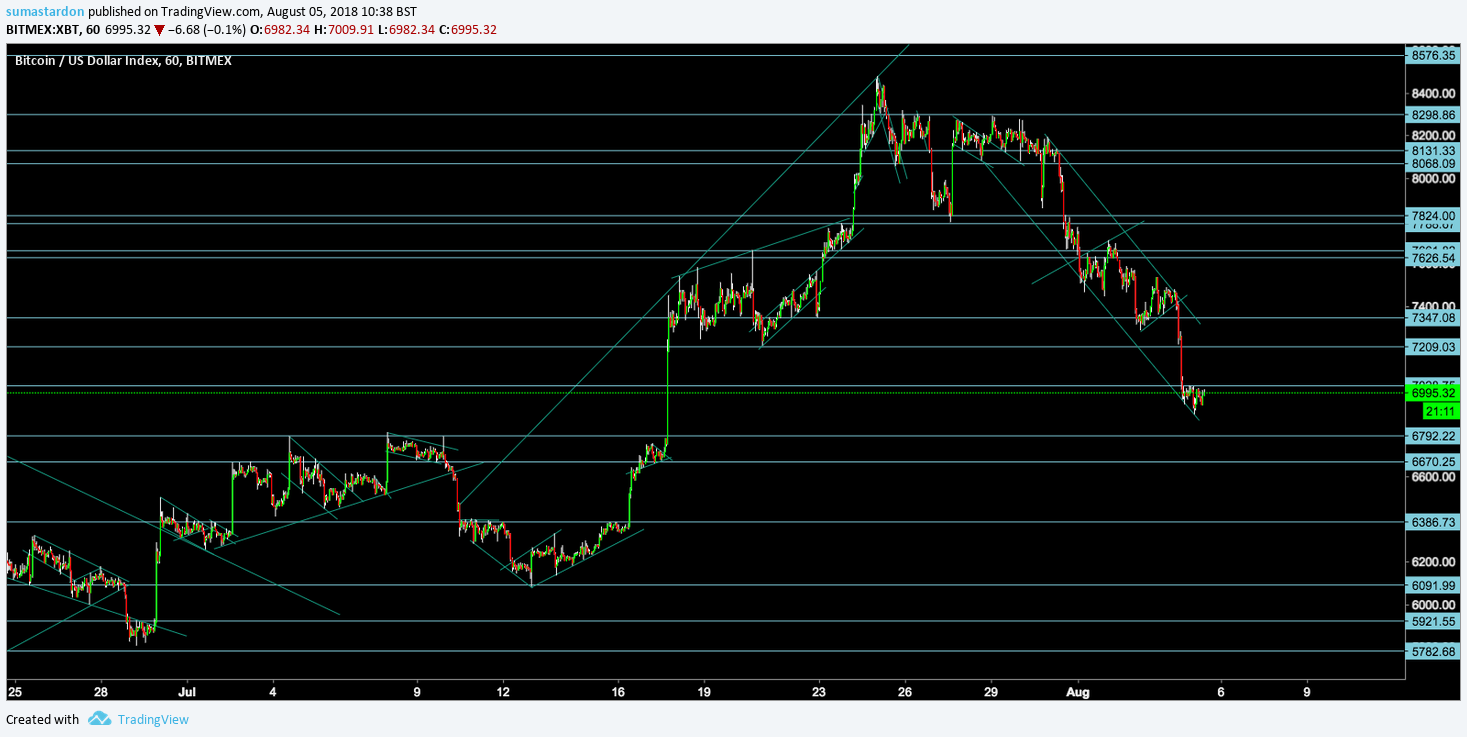Click the Created with caption text

point(42,719)
